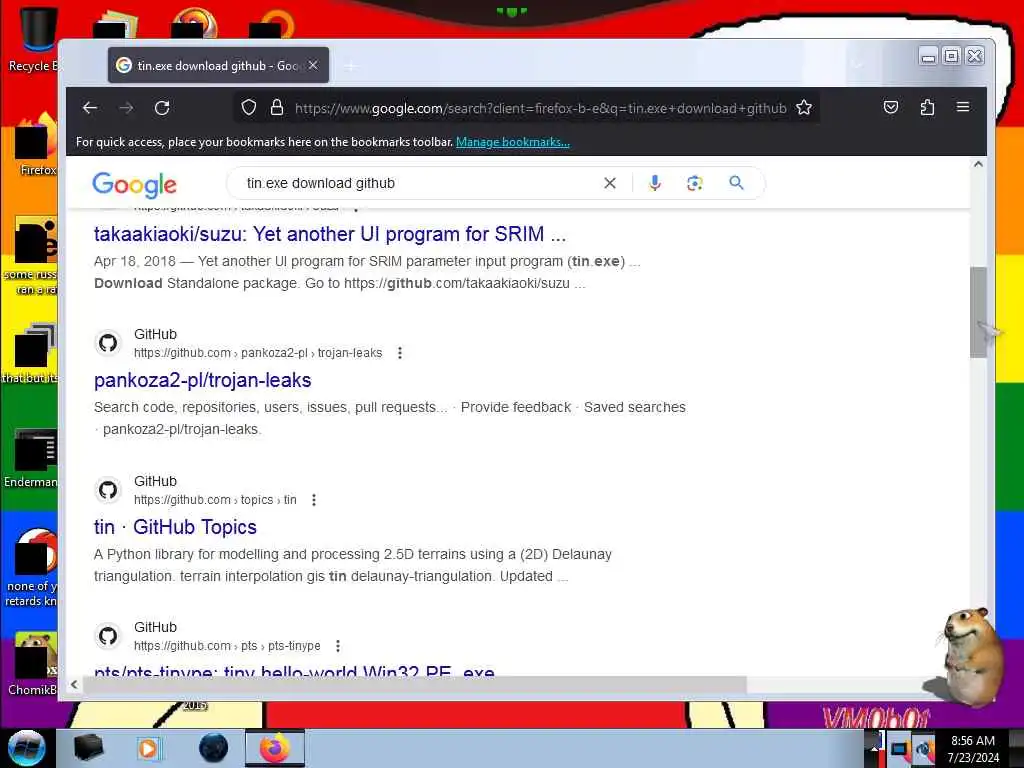Click the taskbar clock showing 8:56 AM

(973, 749)
